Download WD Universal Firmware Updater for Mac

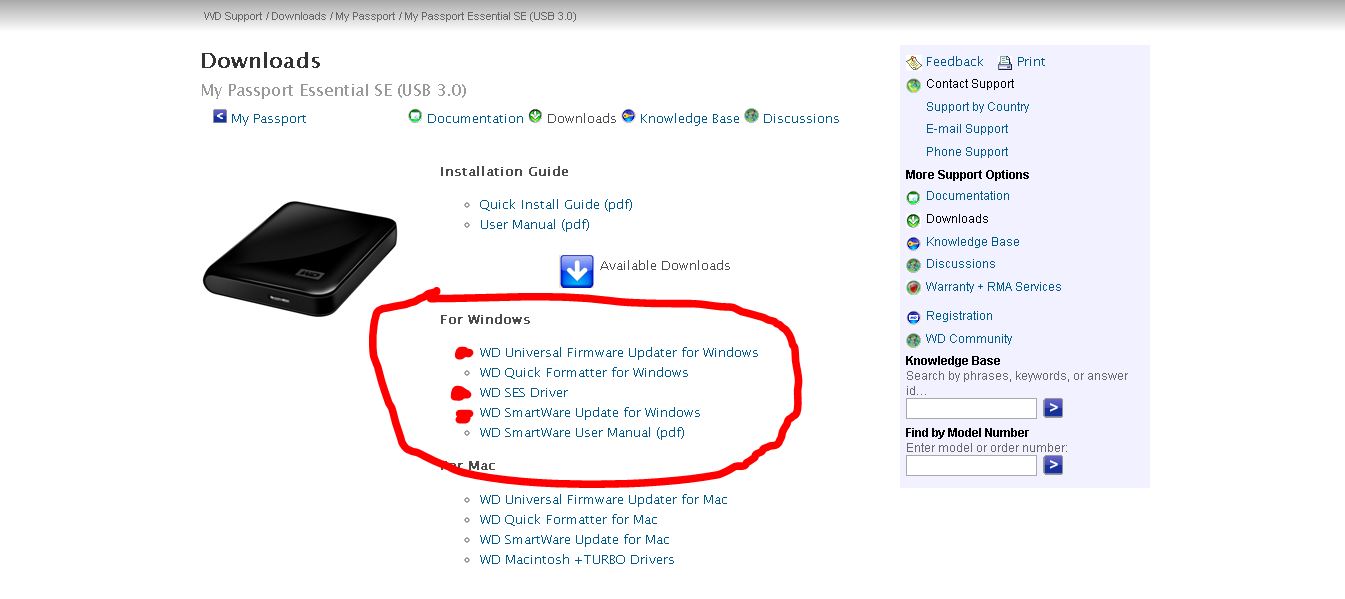pos(603,499)
